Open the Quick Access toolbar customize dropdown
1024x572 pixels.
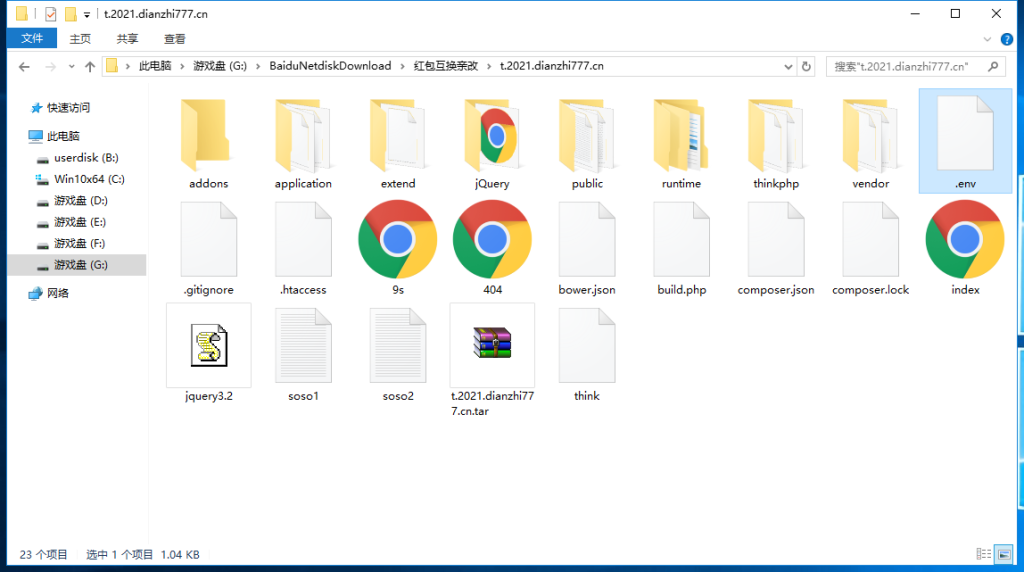click(x=87, y=14)
